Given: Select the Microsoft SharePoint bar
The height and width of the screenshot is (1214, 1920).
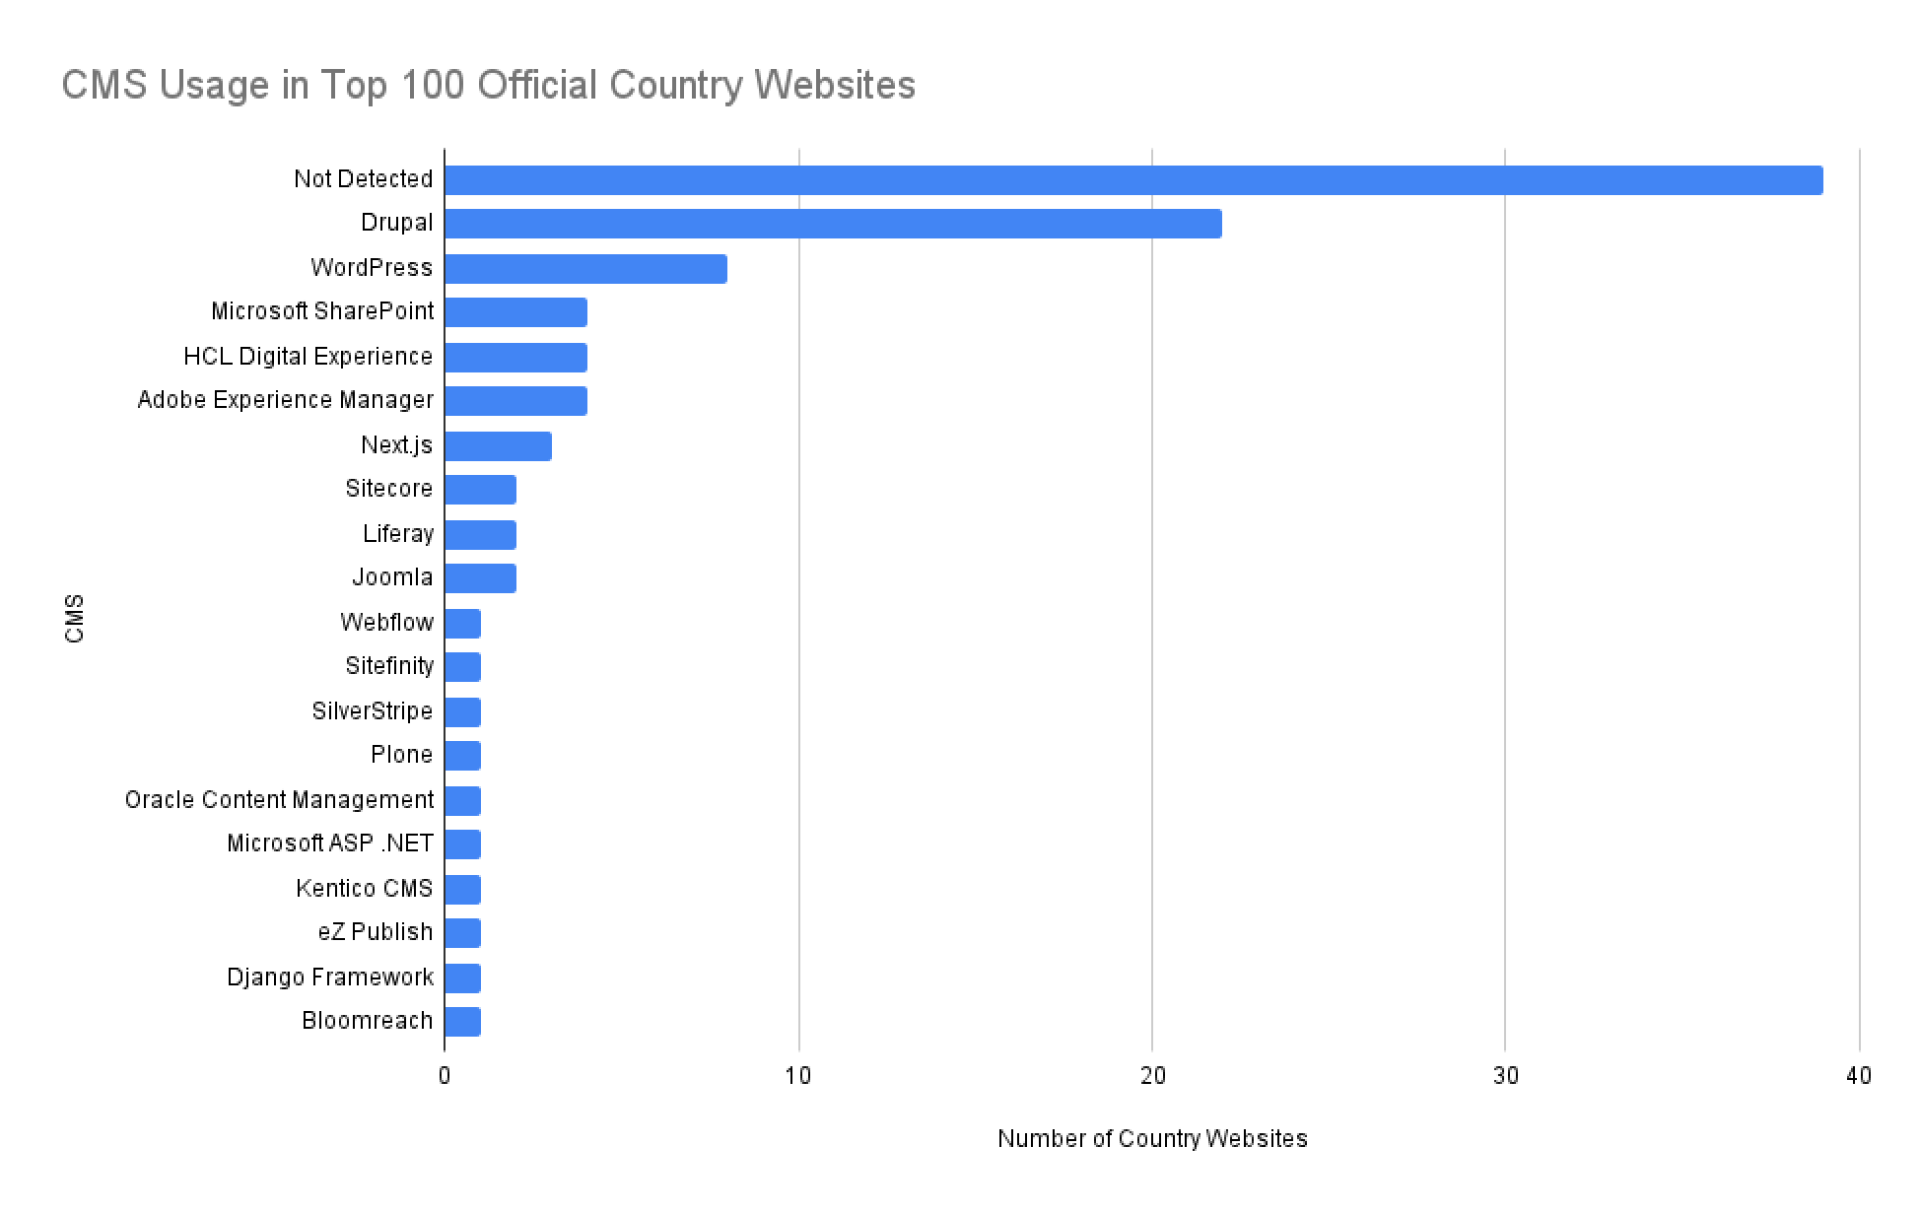Looking at the screenshot, I should tap(515, 312).
